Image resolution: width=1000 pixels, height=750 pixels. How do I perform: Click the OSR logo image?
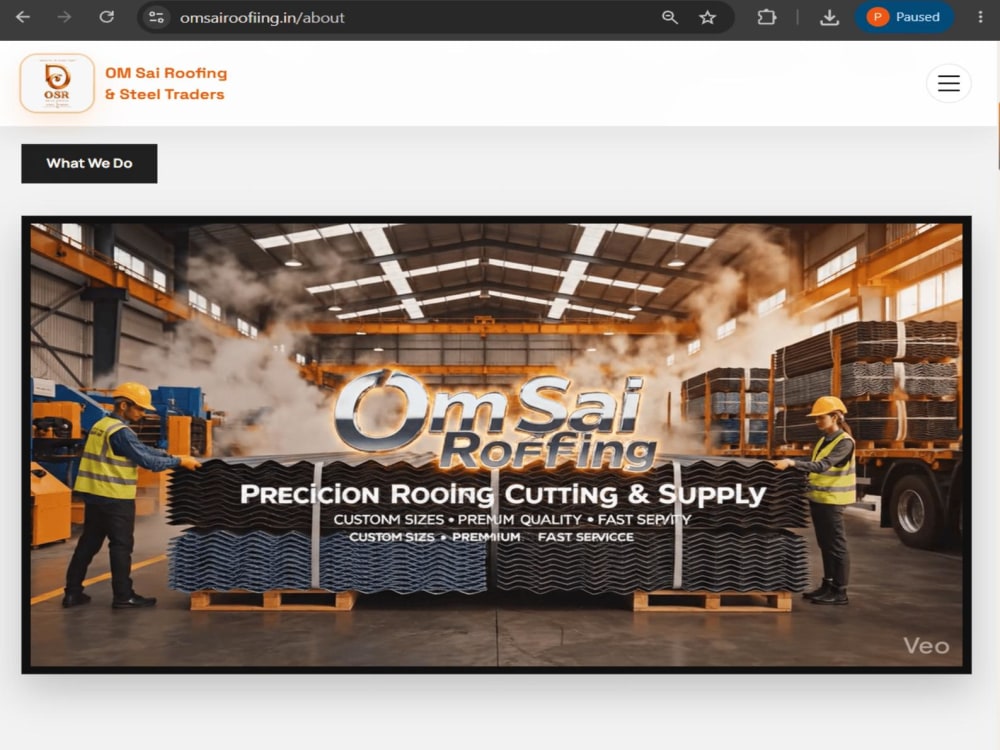[x=57, y=84]
